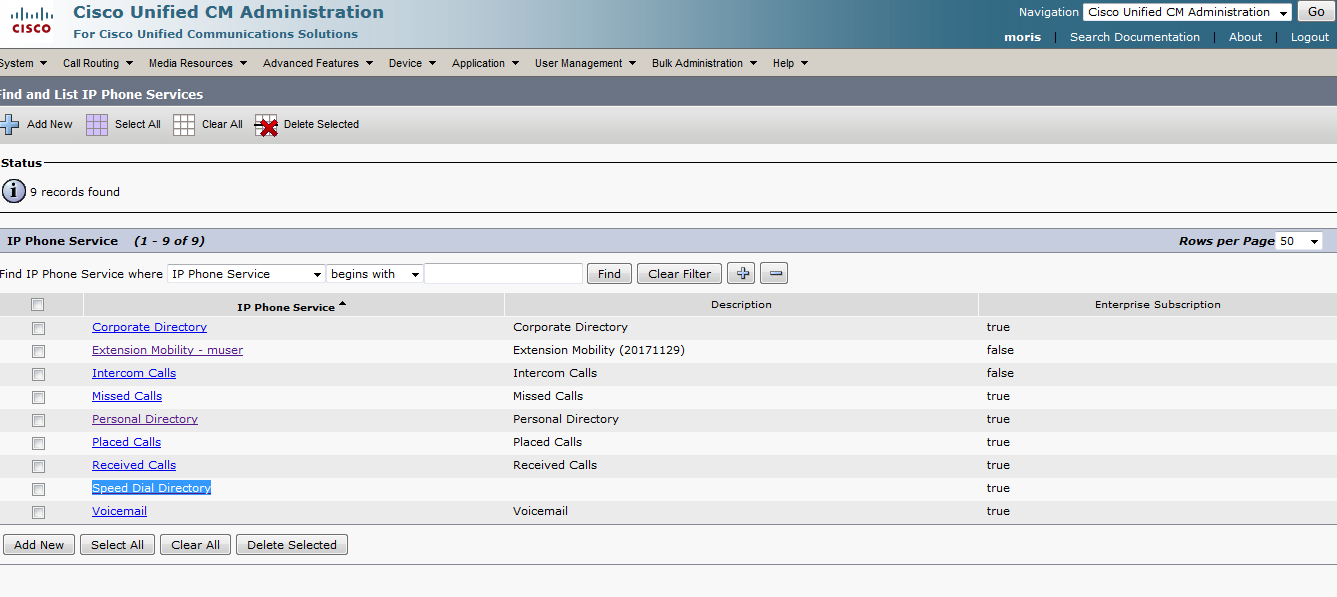The image size is (1337, 597).
Task: Check the Personal Directory row checkbox
Action: [x=38, y=420]
